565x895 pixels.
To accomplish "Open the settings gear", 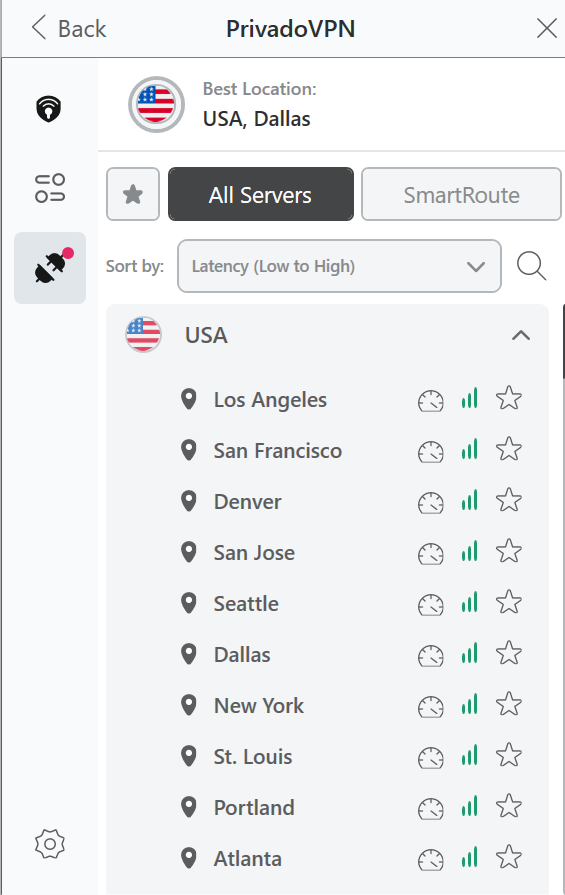I will point(50,844).
